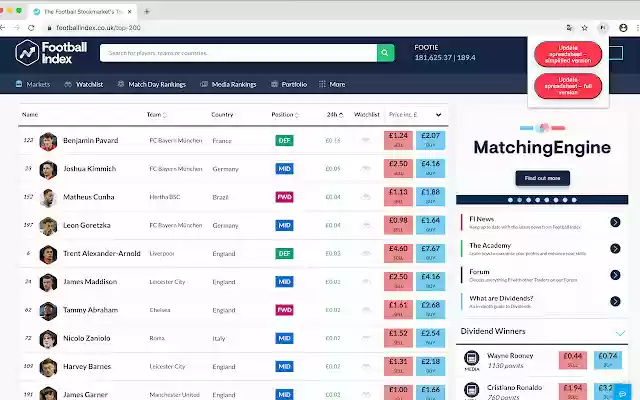
Task: Click the browser address bar URL
Action: click(x=98, y=28)
